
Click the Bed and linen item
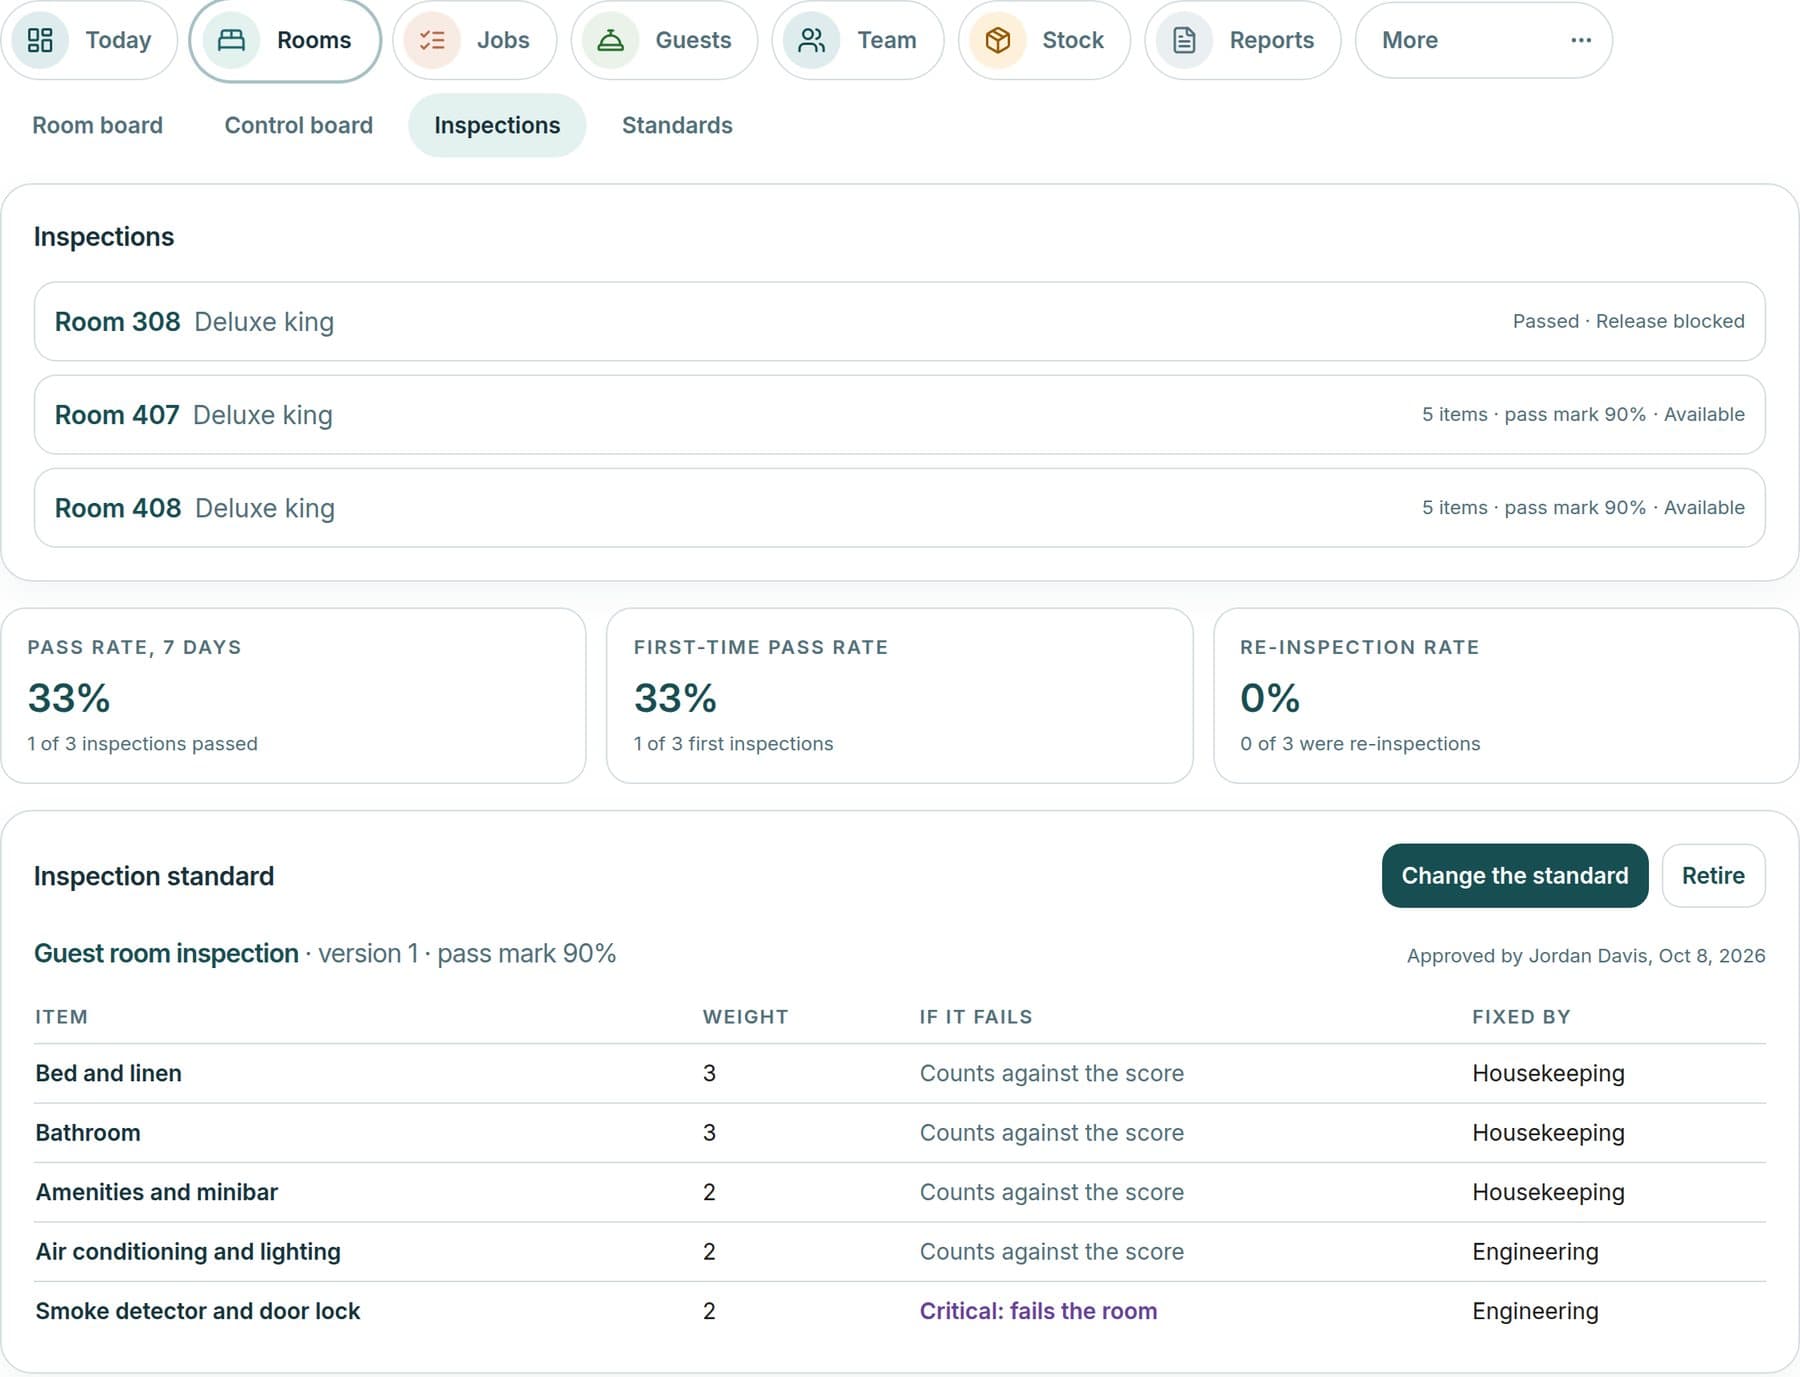coord(108,1073)
